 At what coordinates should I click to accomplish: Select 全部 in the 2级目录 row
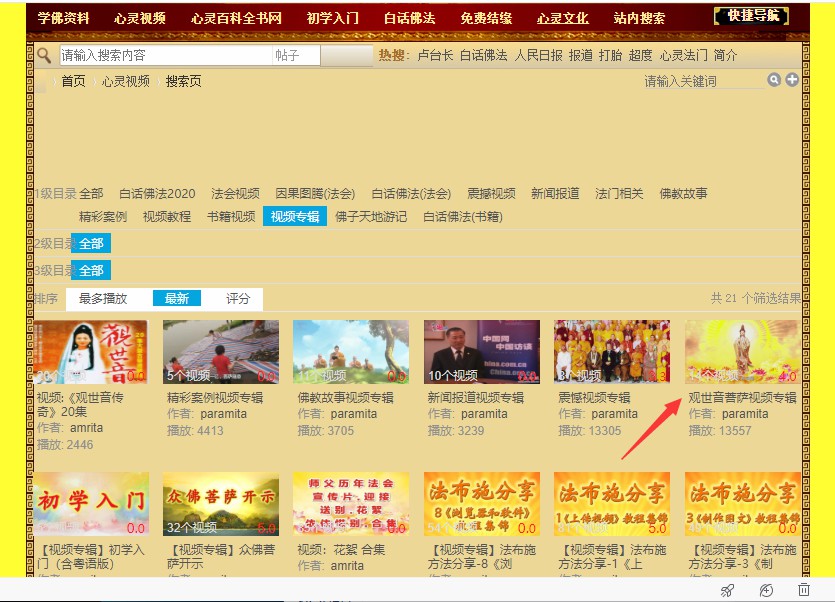[x=91, y=243]
